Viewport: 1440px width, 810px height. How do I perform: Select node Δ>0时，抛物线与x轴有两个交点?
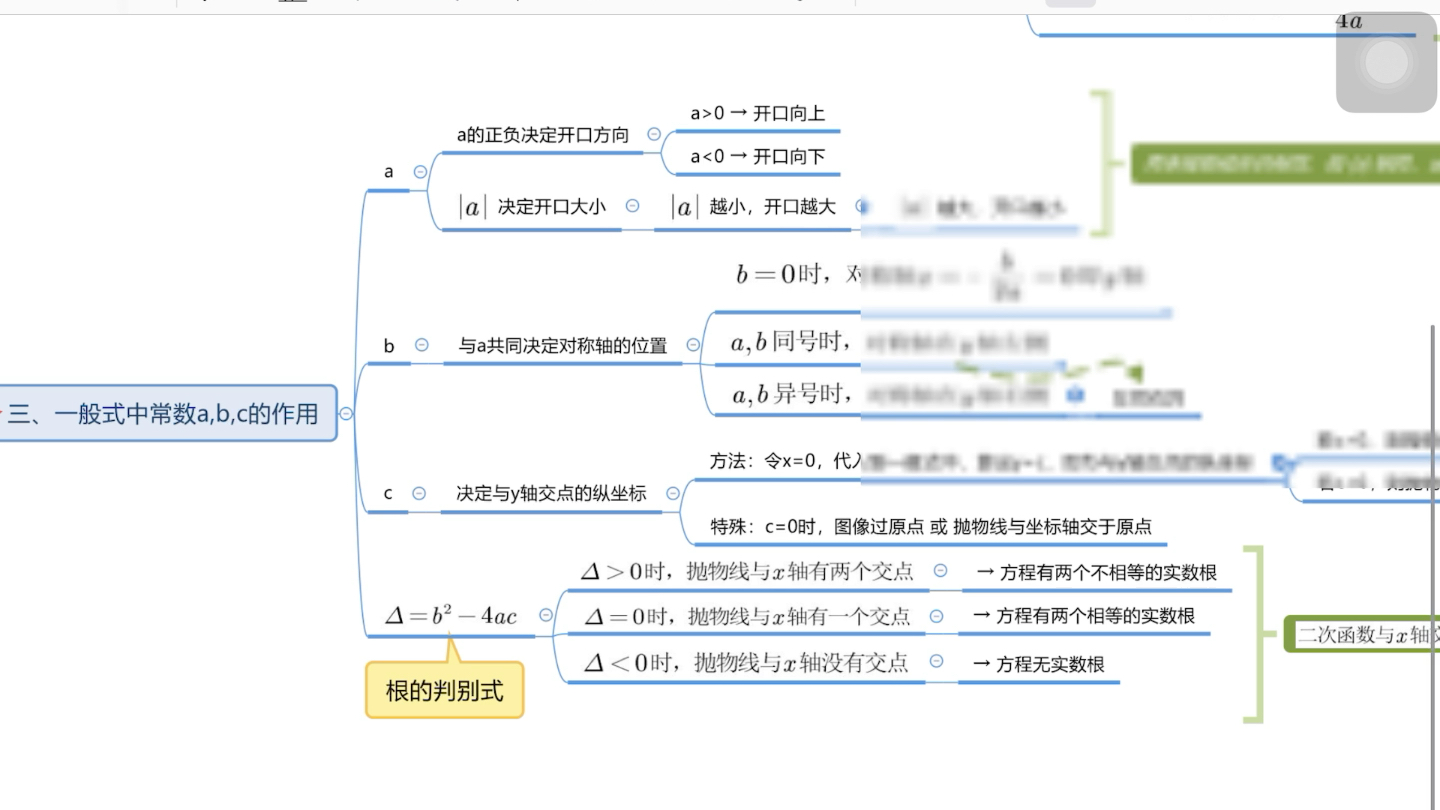747,572
